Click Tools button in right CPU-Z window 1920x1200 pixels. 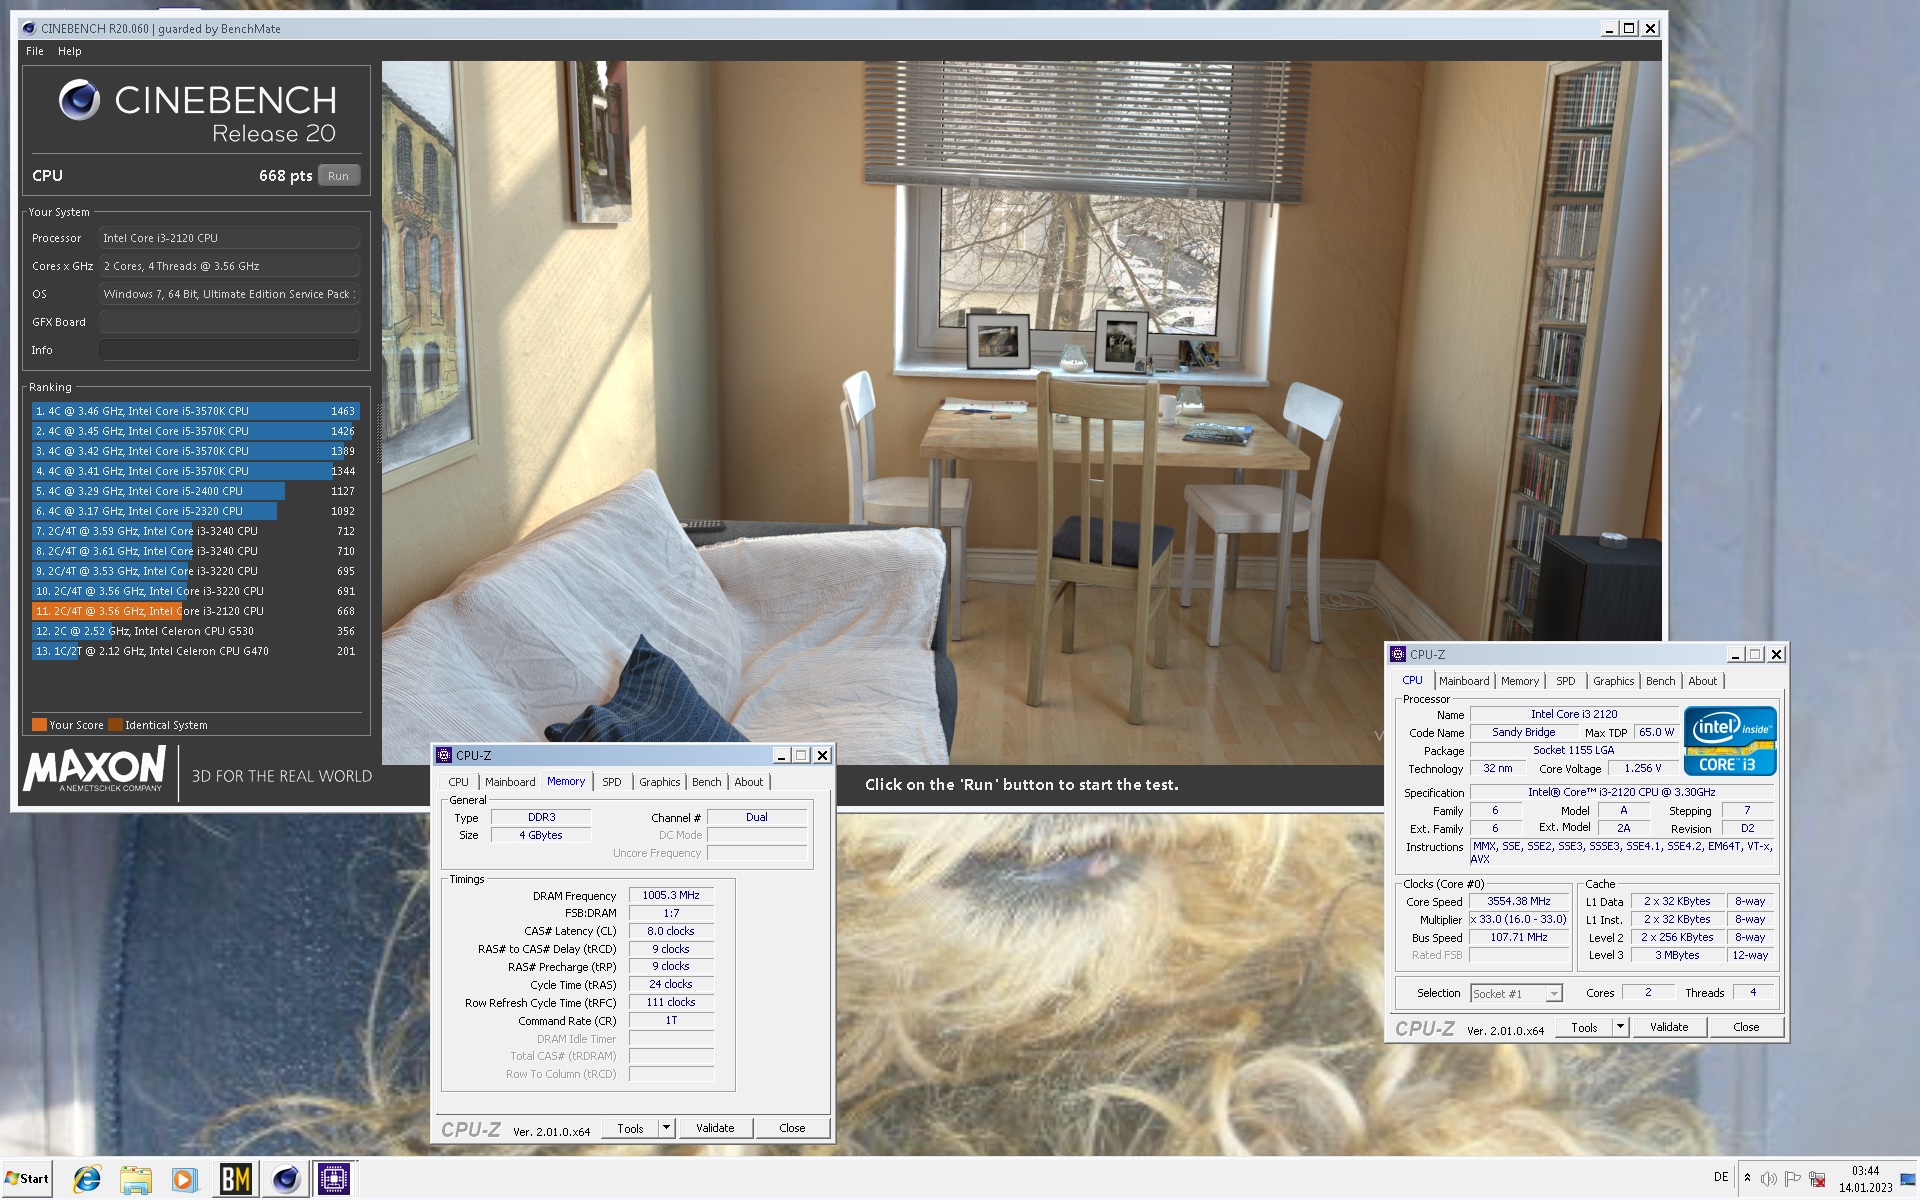(x=1584, y=1027)
